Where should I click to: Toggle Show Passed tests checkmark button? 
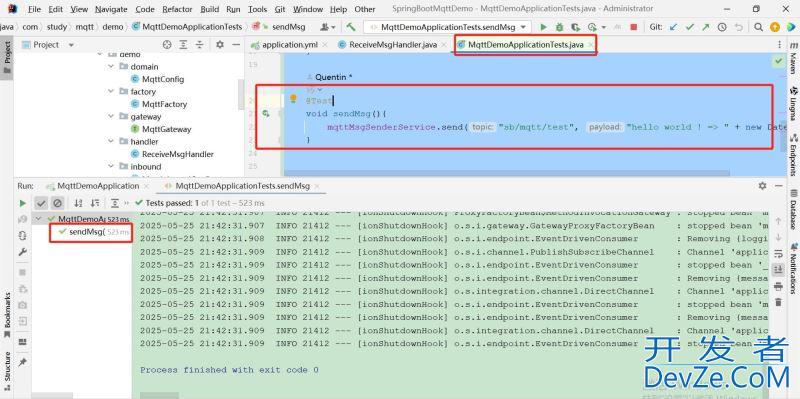pyautogui.click(x=41, y=203)
